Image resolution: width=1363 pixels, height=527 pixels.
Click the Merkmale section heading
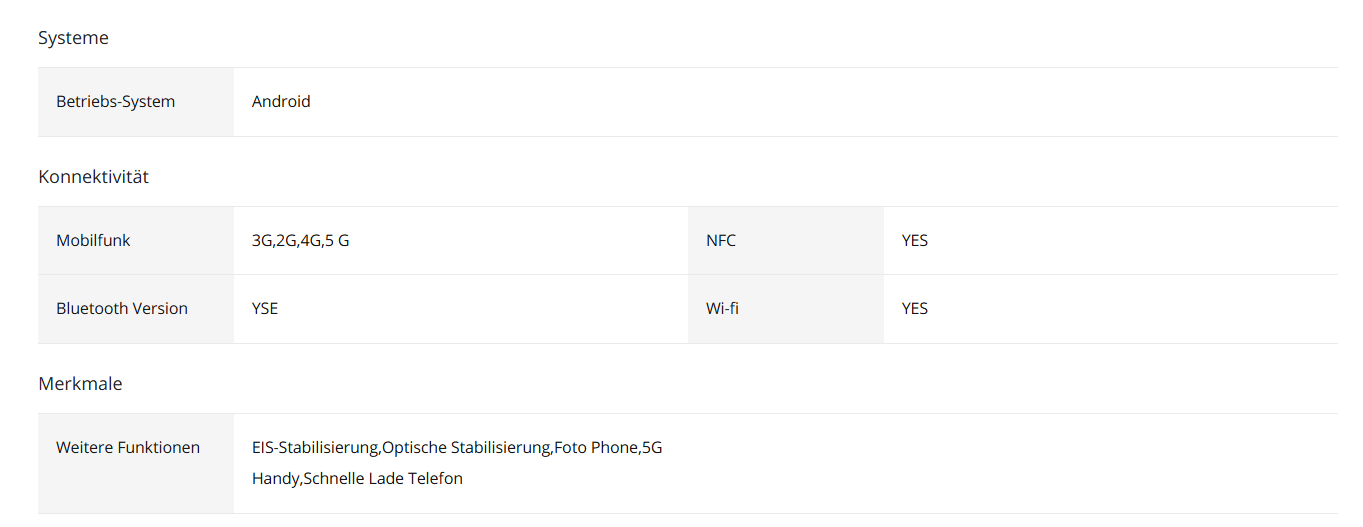click(x=80, y=384)
